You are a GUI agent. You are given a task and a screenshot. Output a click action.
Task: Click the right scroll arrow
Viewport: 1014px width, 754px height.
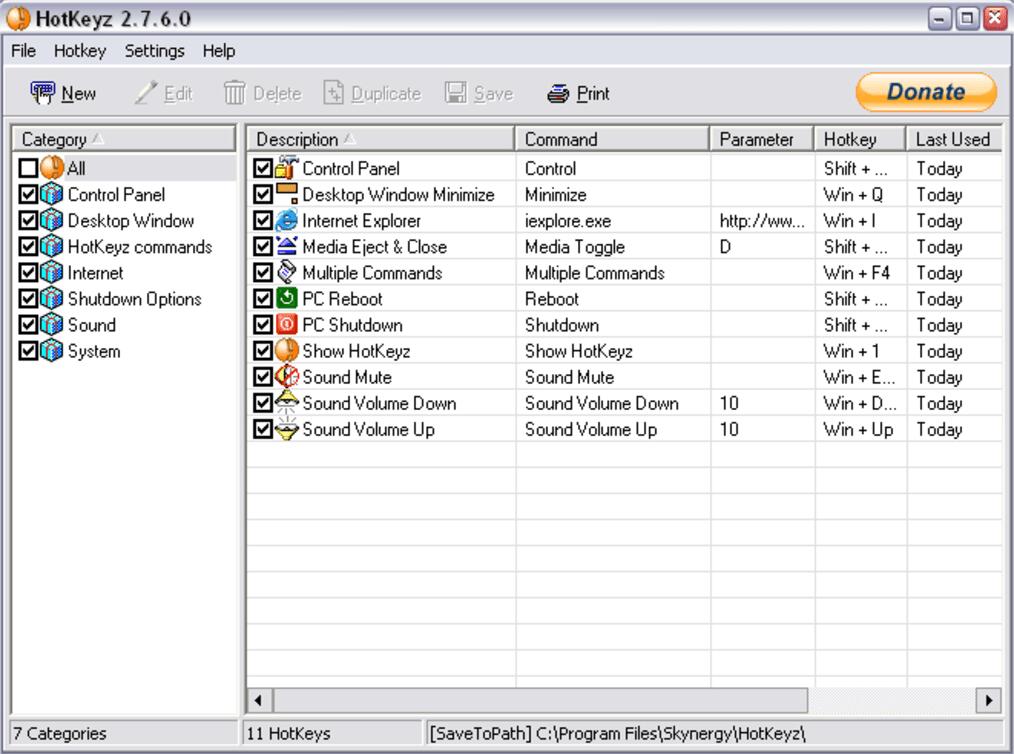tap(989, 700)
